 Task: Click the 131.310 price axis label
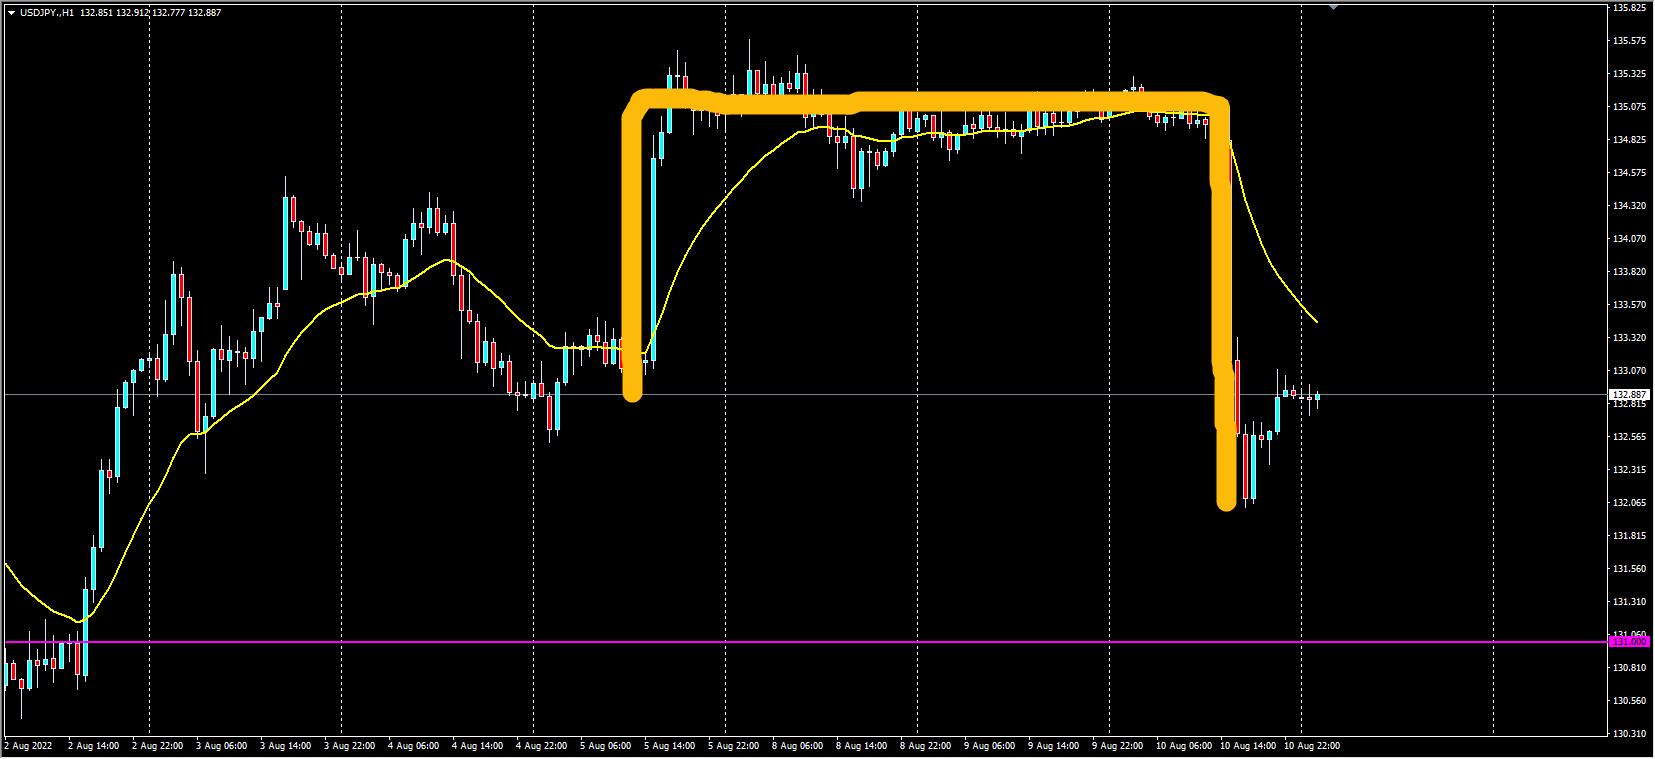click(x=1630, y=602)
